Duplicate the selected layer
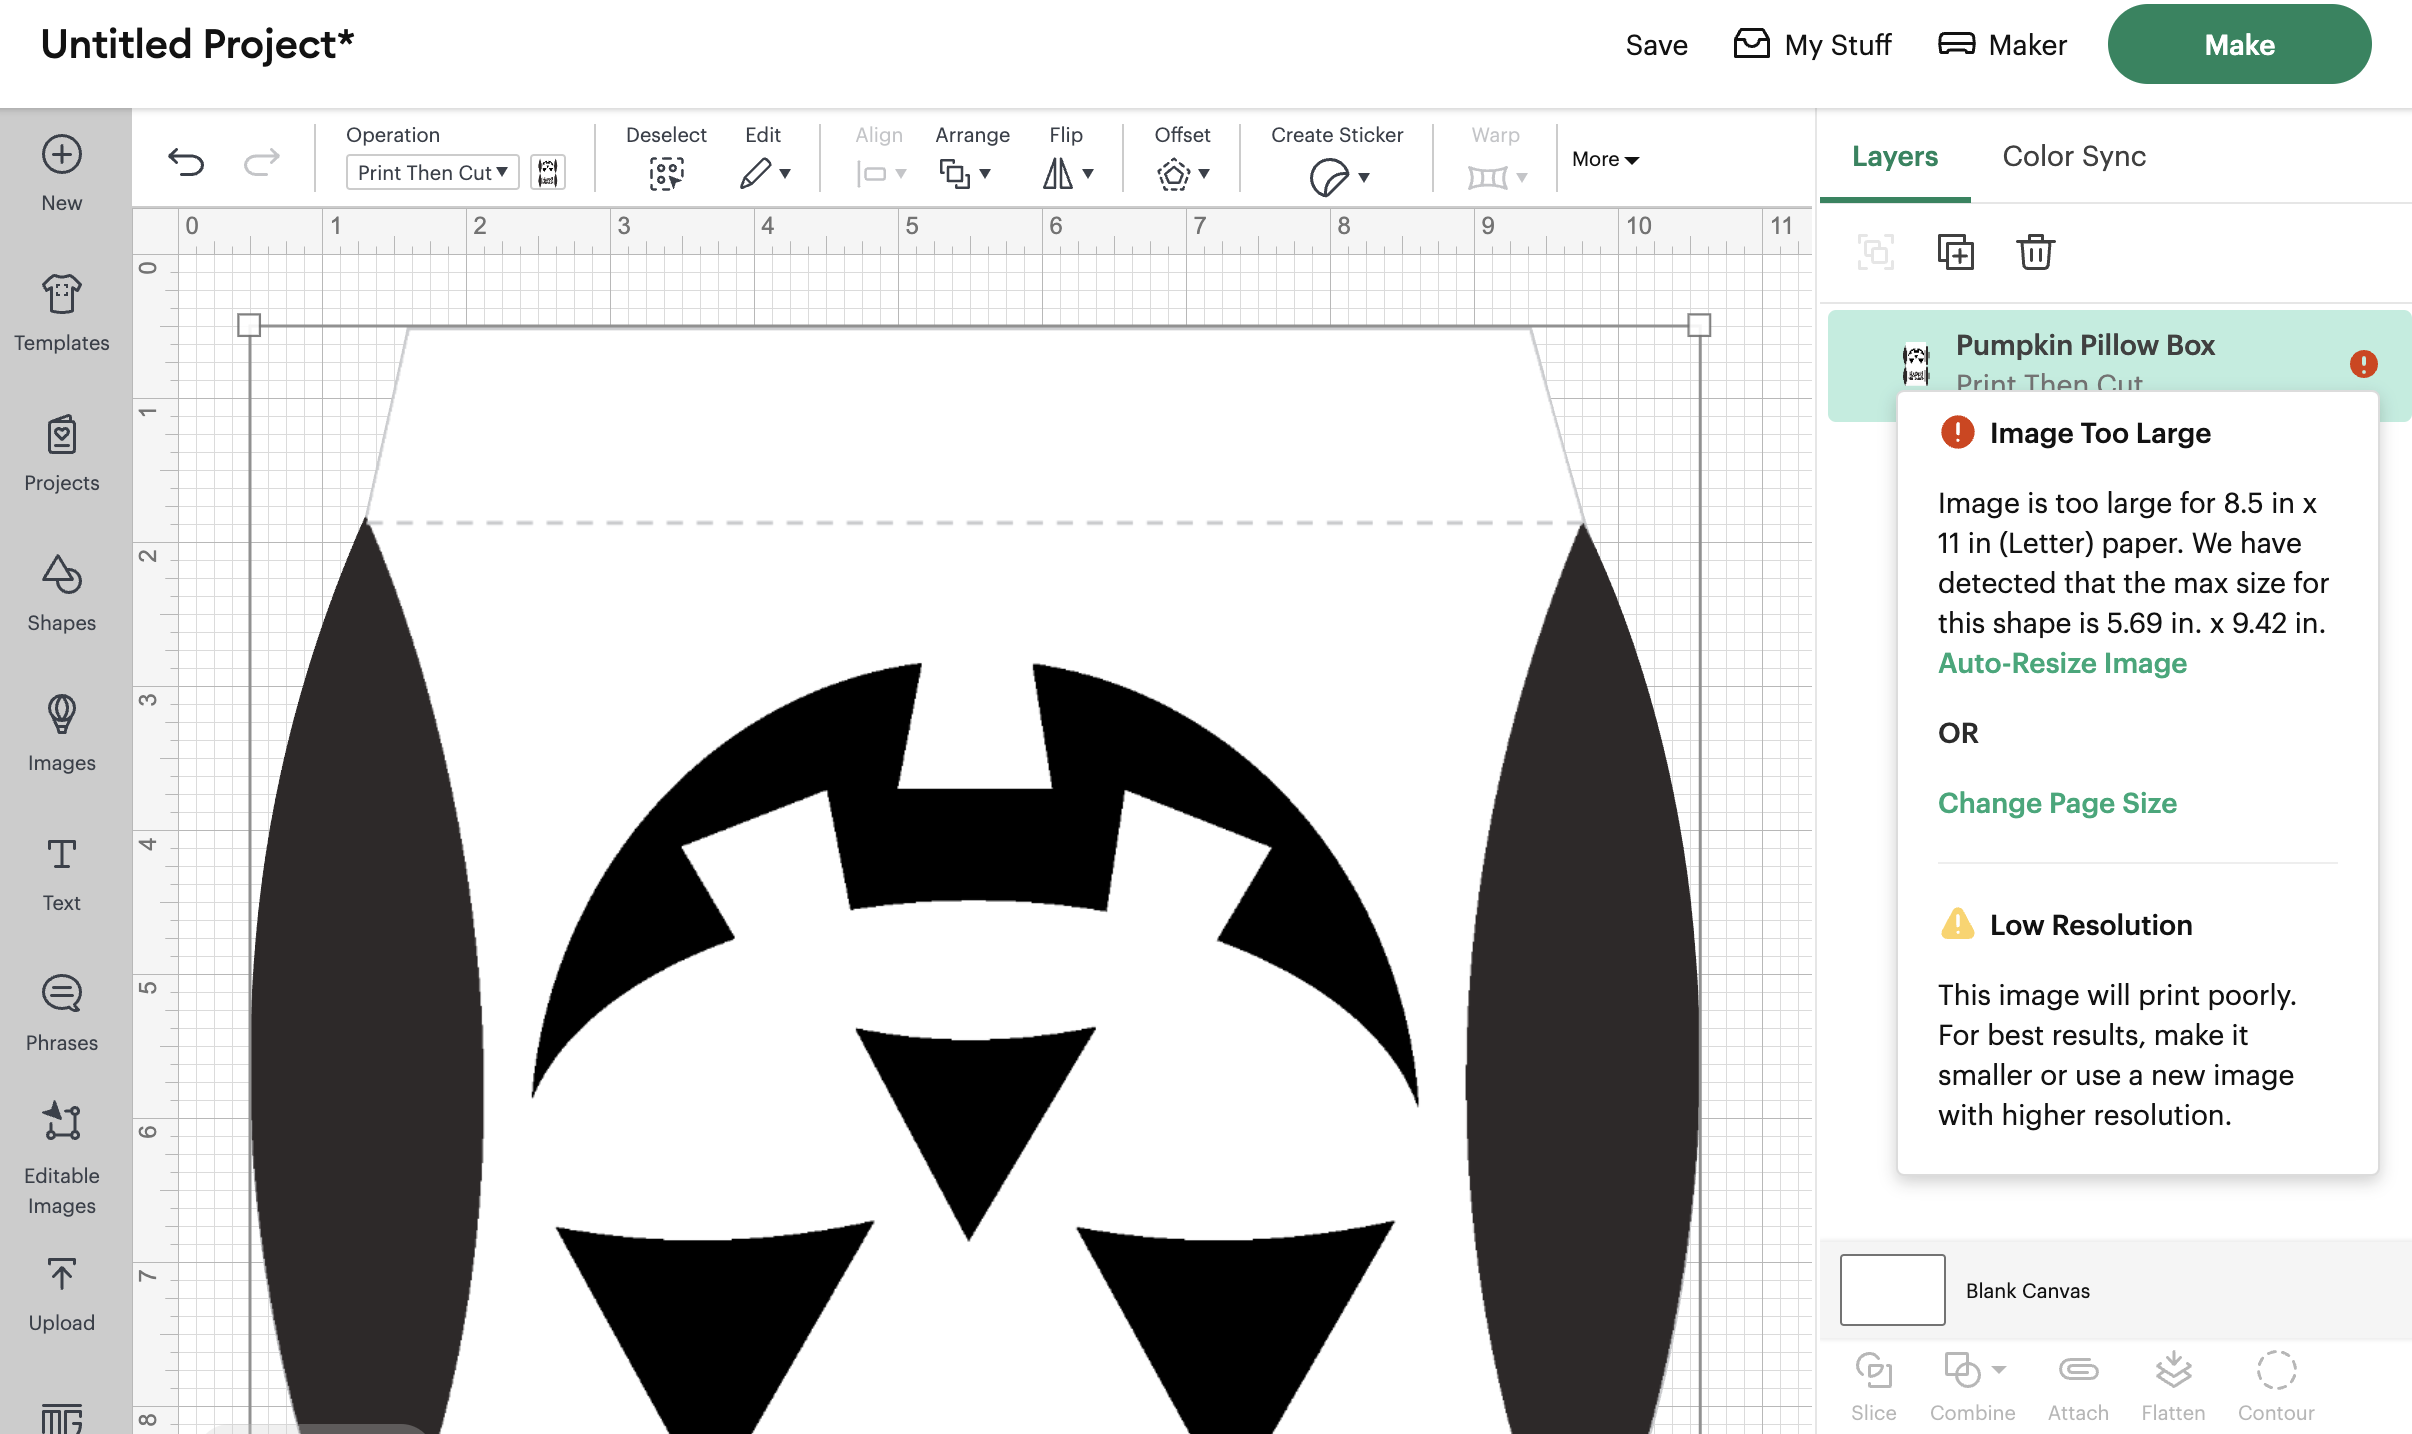The height and width of the screenshot is (1434, 2412). tap(1956, 252)
